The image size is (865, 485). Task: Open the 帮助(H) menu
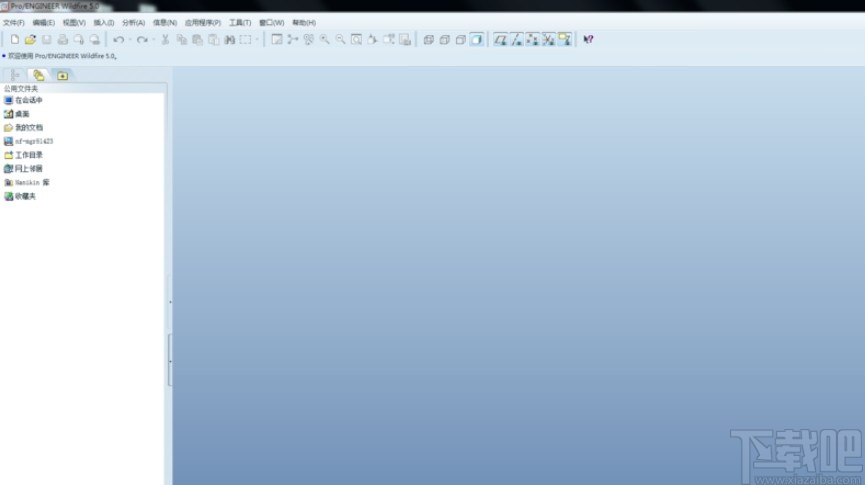pyautogui.click(x=304, y=23)
